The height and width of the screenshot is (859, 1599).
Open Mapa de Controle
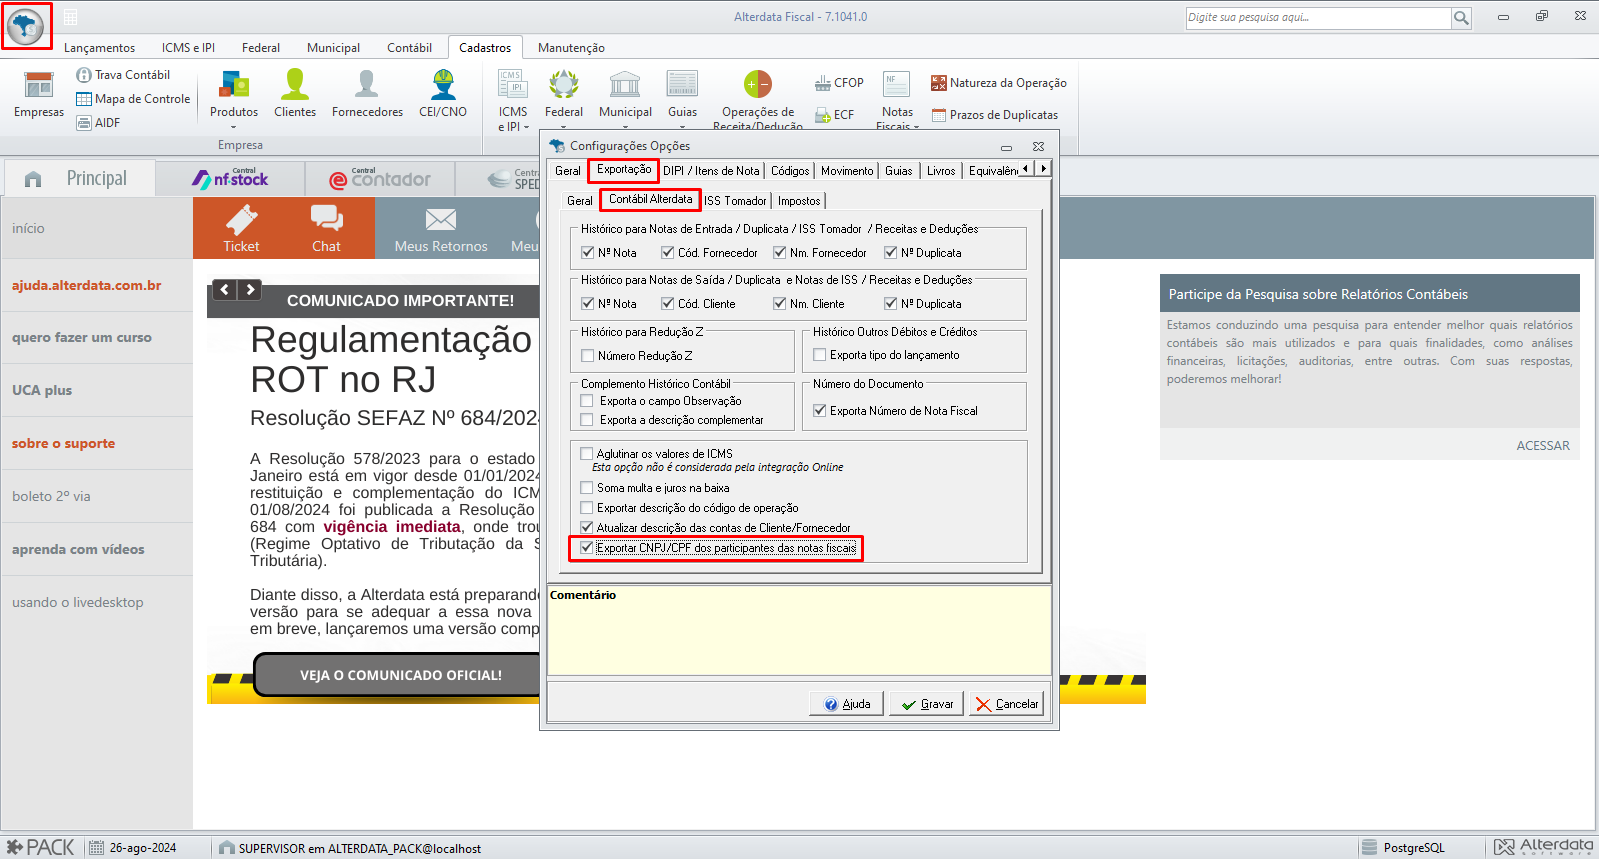pos(133,99)
